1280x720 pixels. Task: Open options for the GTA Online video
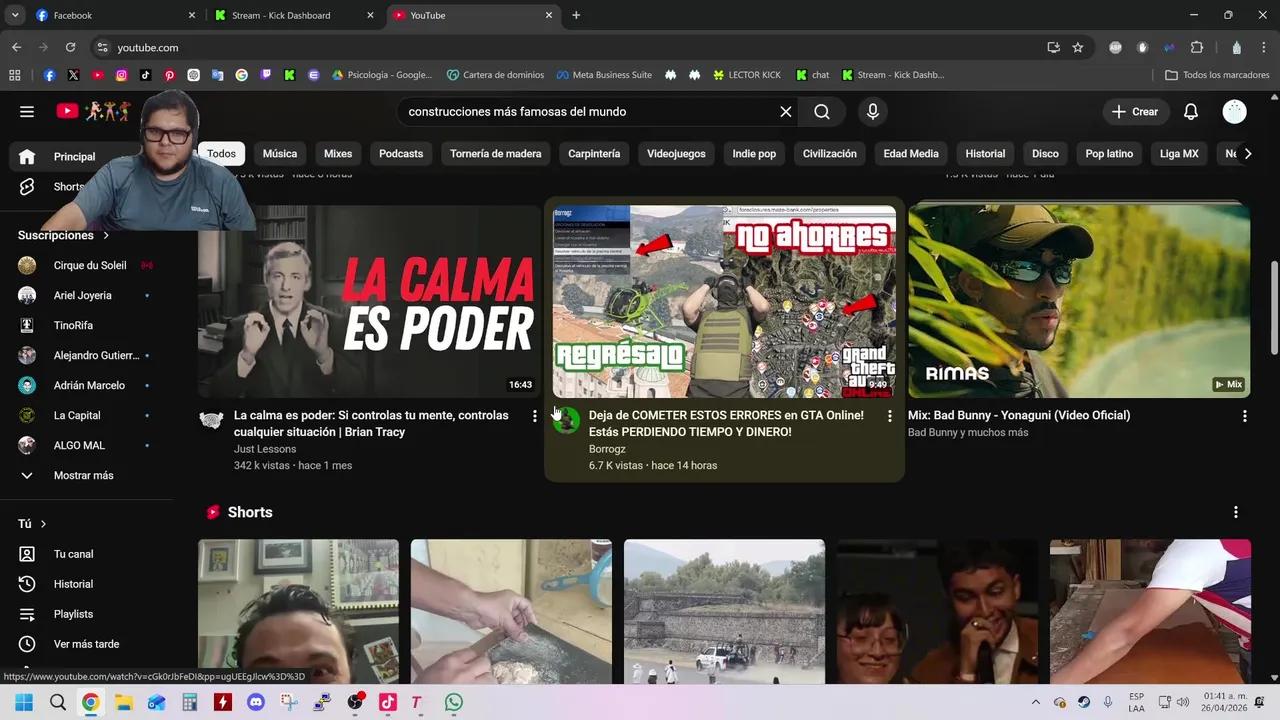point(890,416)
